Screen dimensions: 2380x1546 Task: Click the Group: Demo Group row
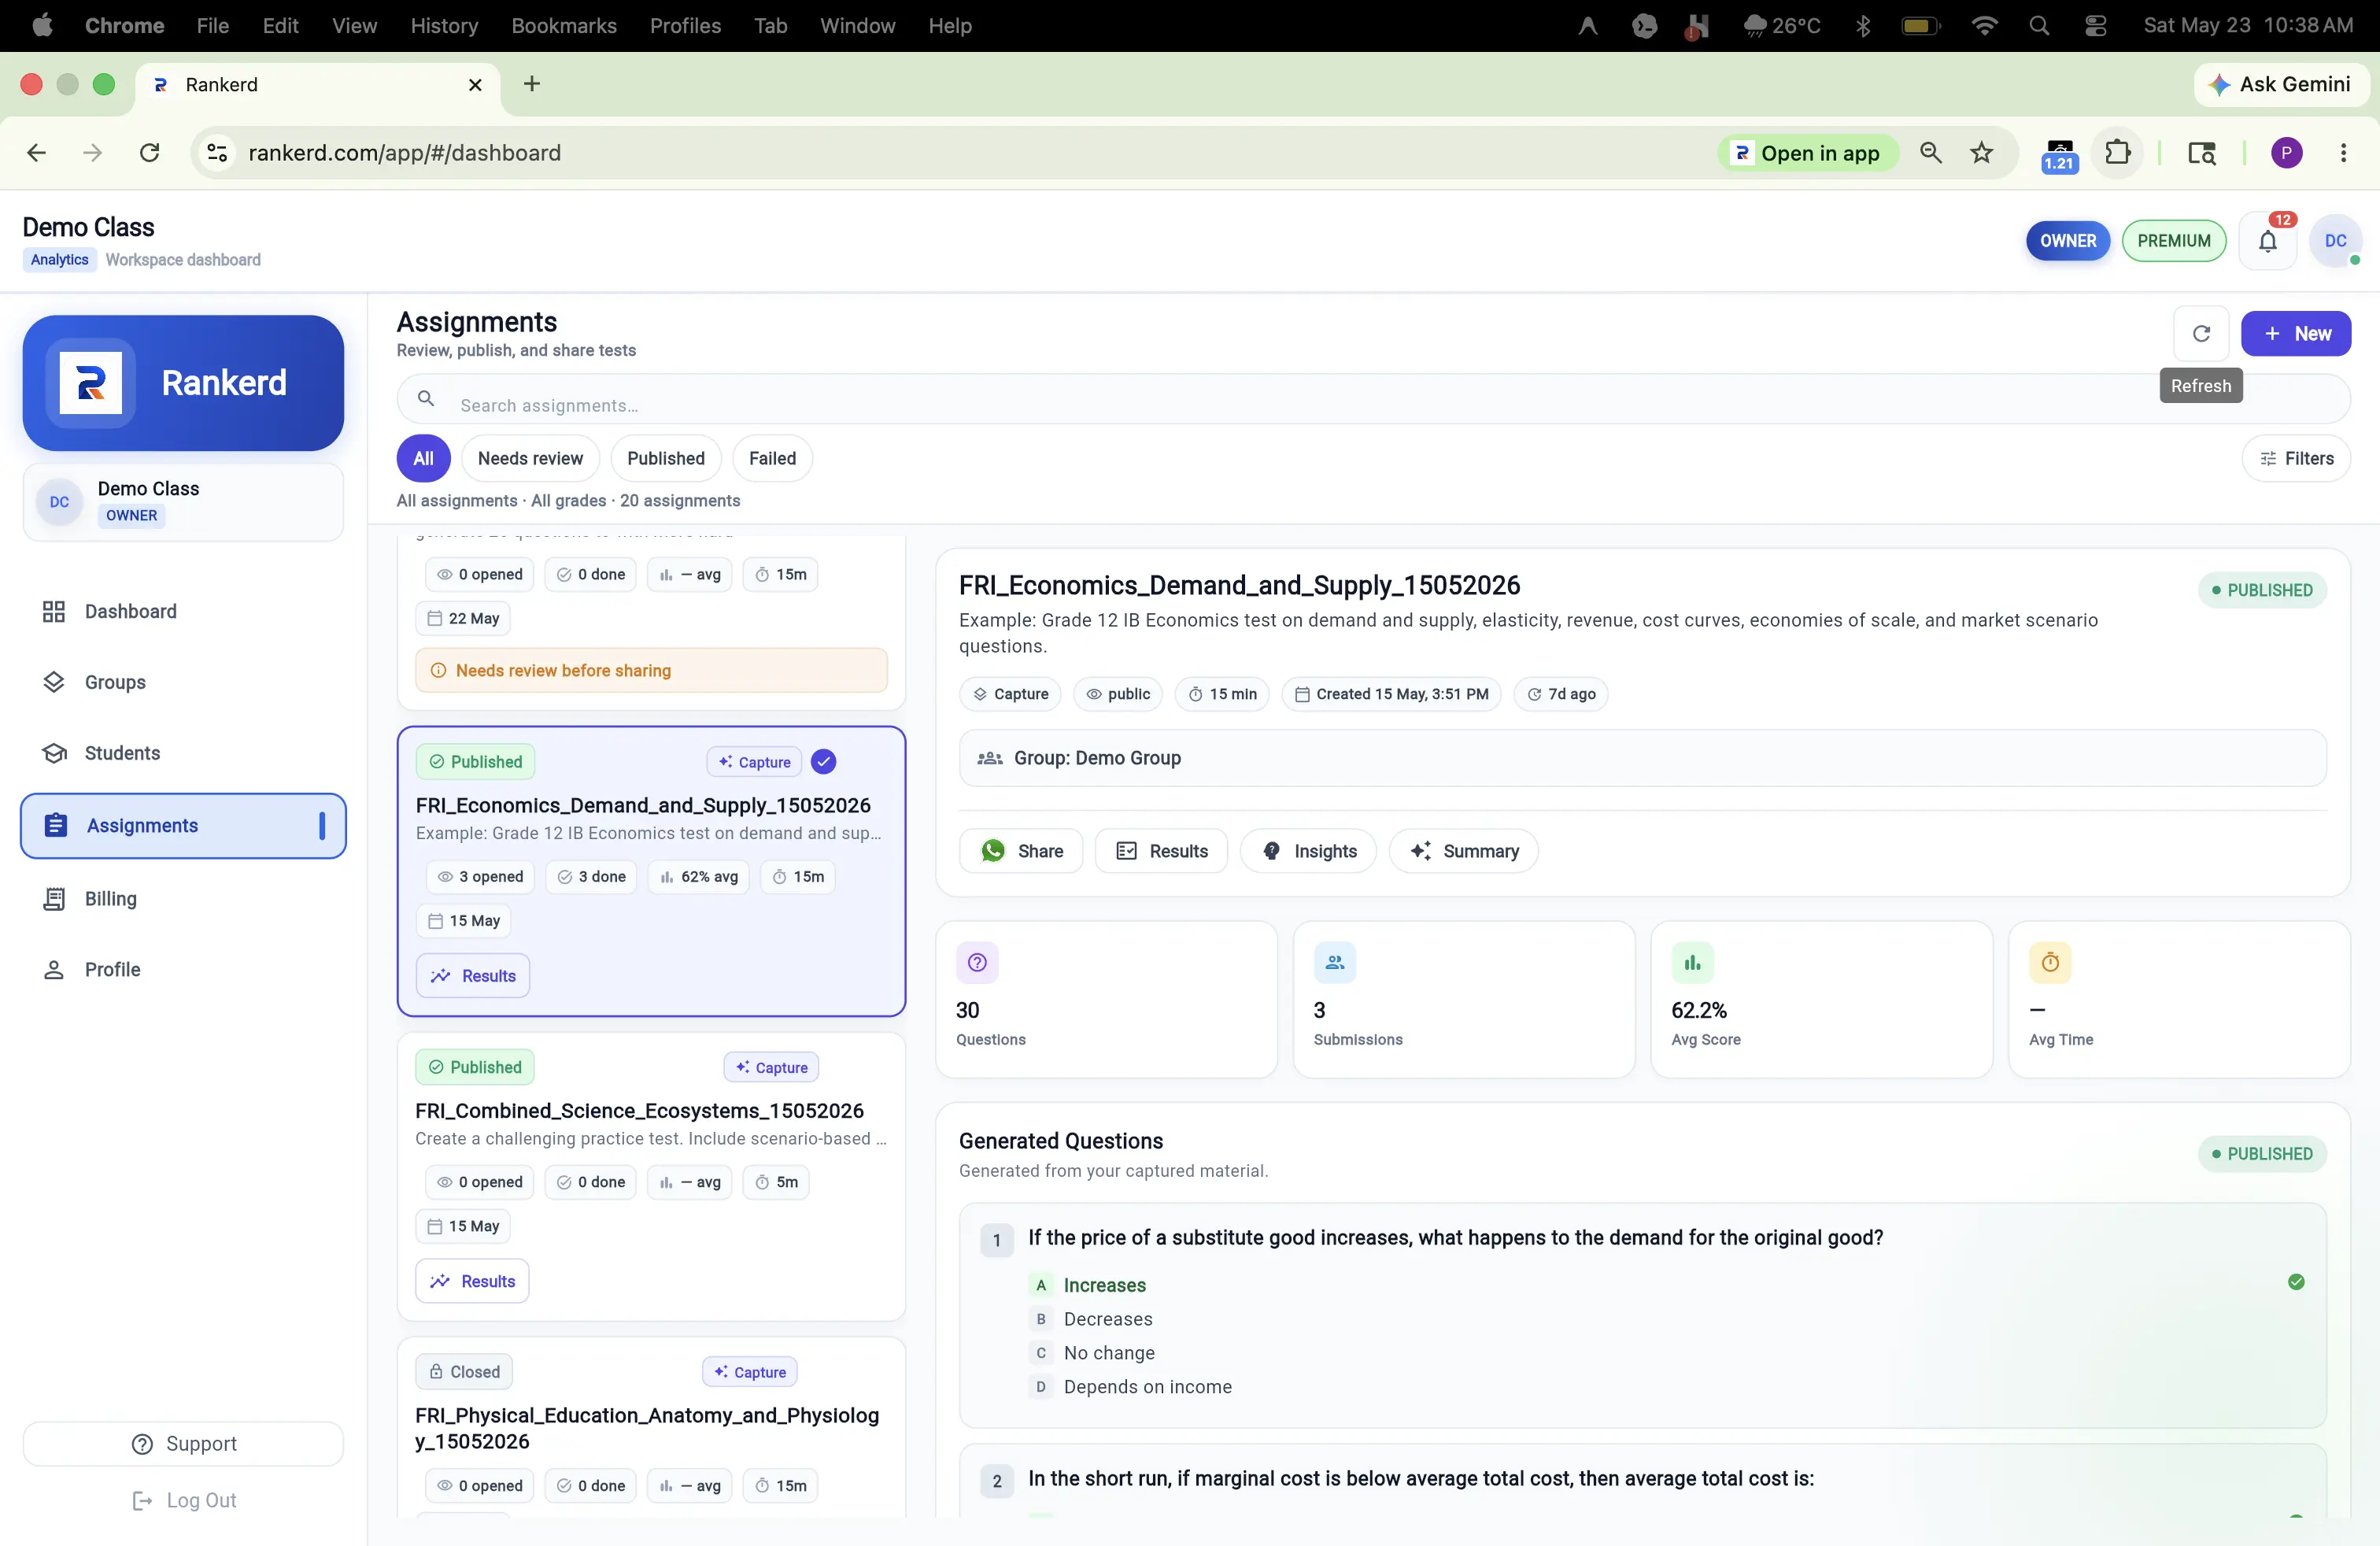pos(1642,758)
